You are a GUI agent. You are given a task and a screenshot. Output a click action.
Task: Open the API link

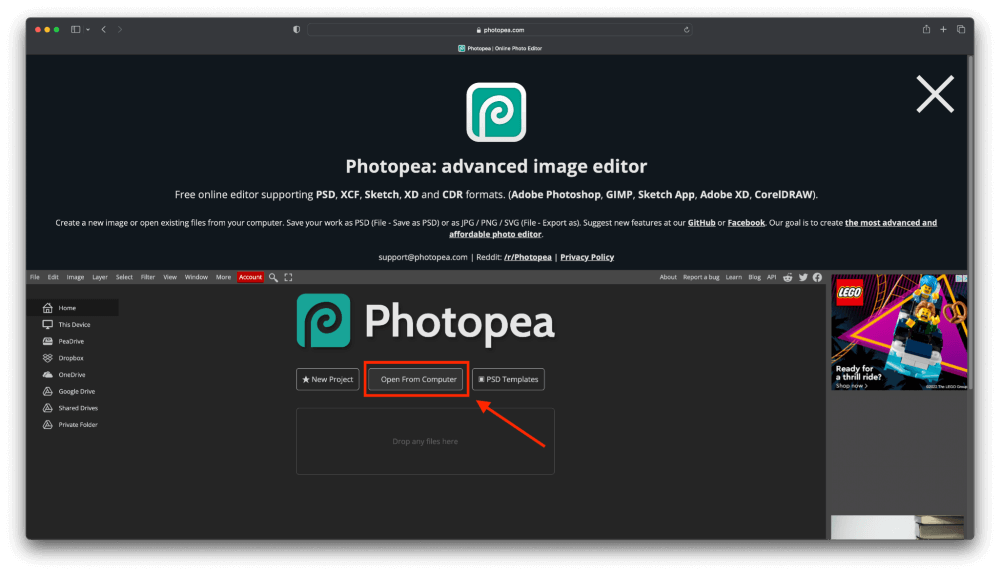pyautogui.click(x=771, y=277)
